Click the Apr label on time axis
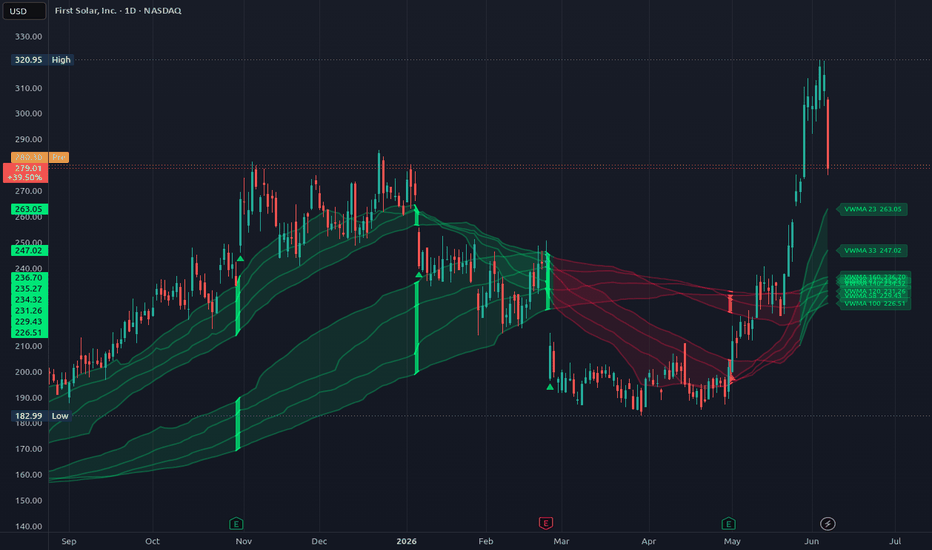Image resolution: width=932 pixels, height=550 pixels. (648, 541)
